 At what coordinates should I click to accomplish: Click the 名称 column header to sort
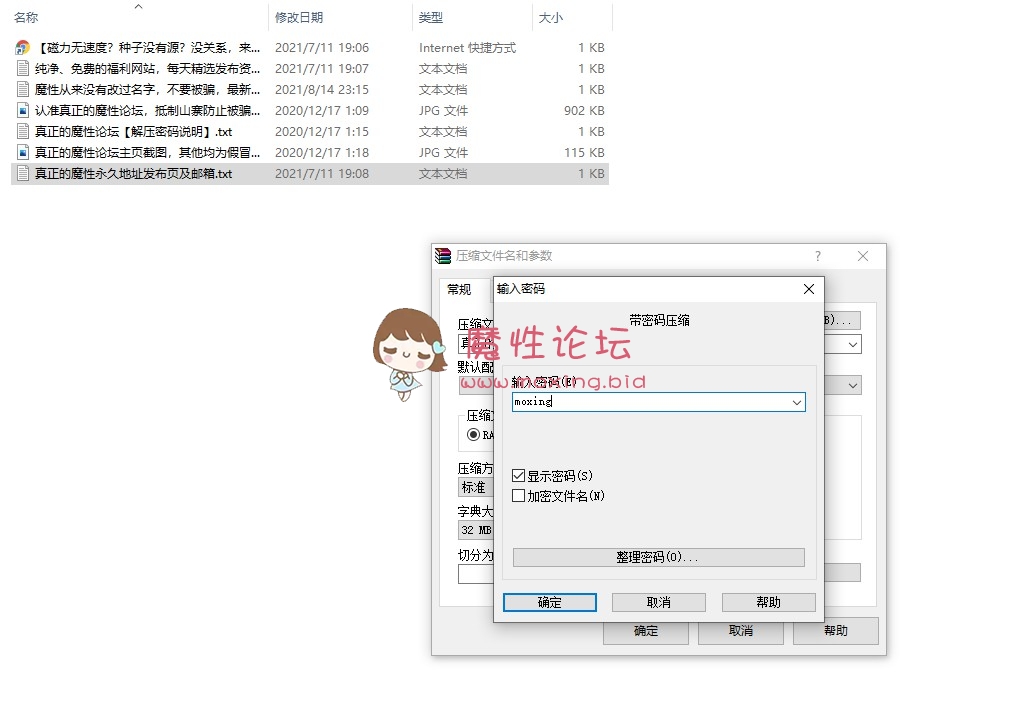[25, 16]
